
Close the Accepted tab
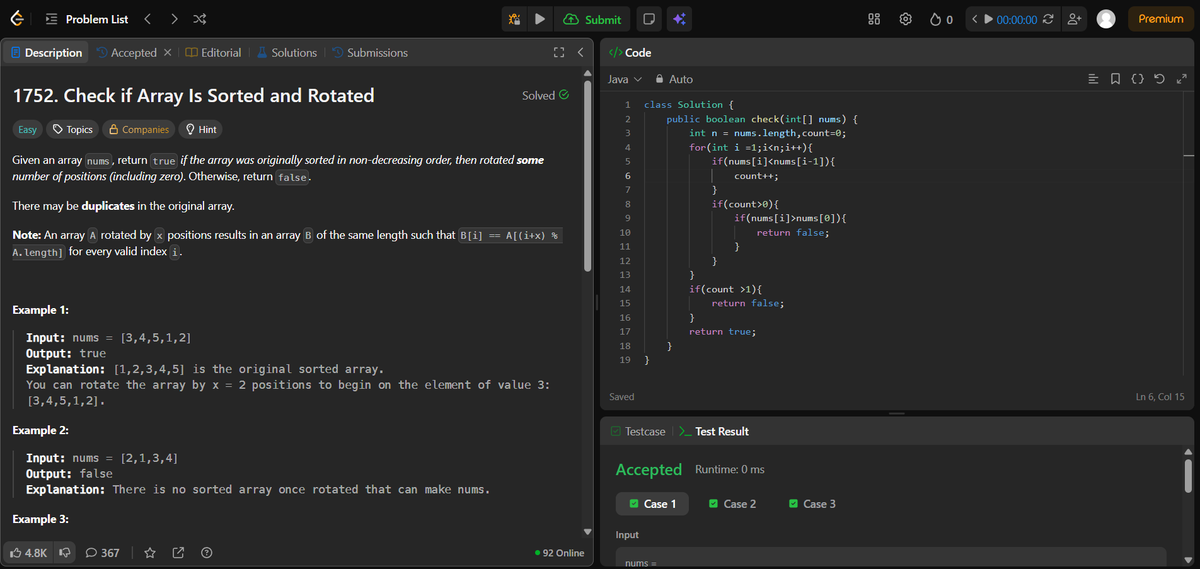[x=167, y=52]
